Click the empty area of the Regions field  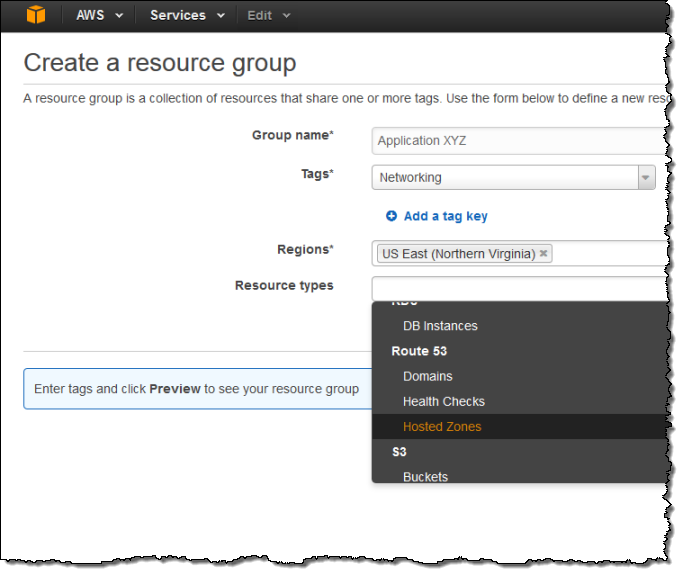point(610,254)
